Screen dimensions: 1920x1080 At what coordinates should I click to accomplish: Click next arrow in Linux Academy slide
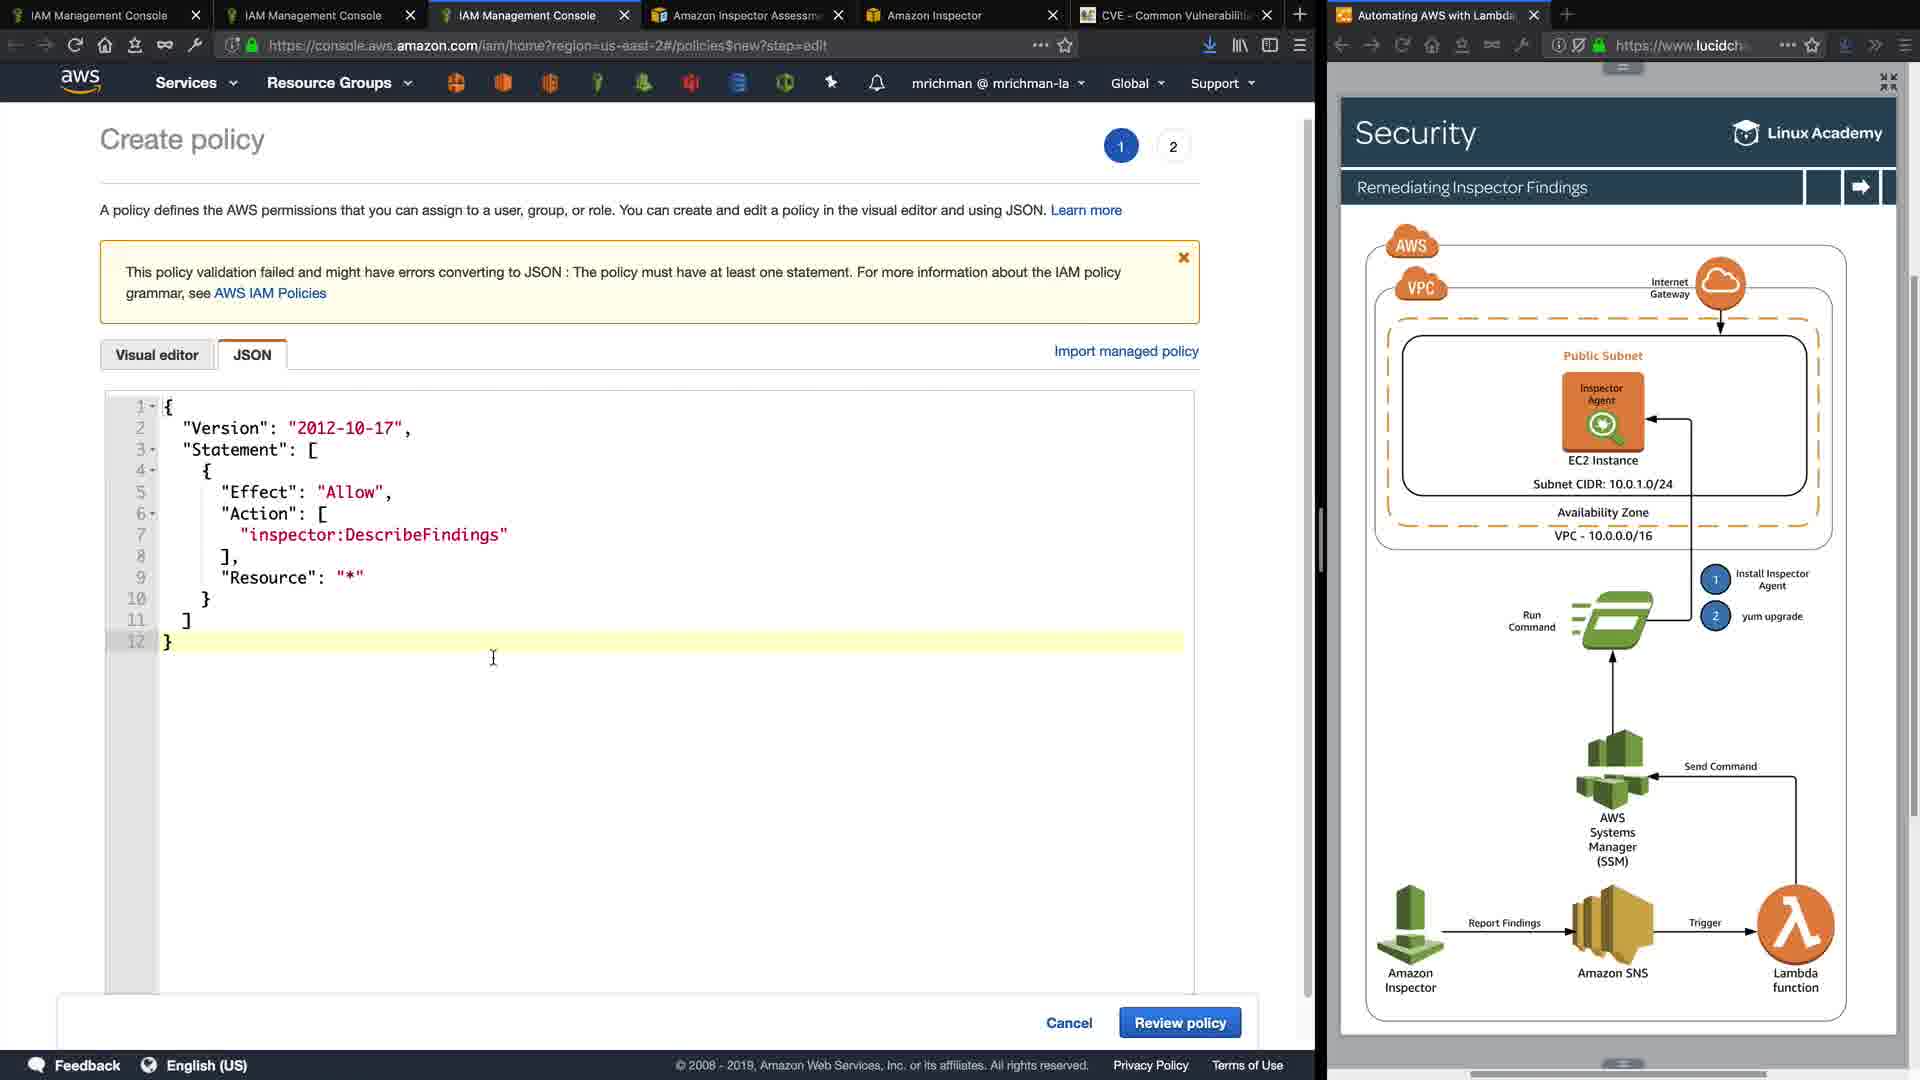tap(1860, 187)
